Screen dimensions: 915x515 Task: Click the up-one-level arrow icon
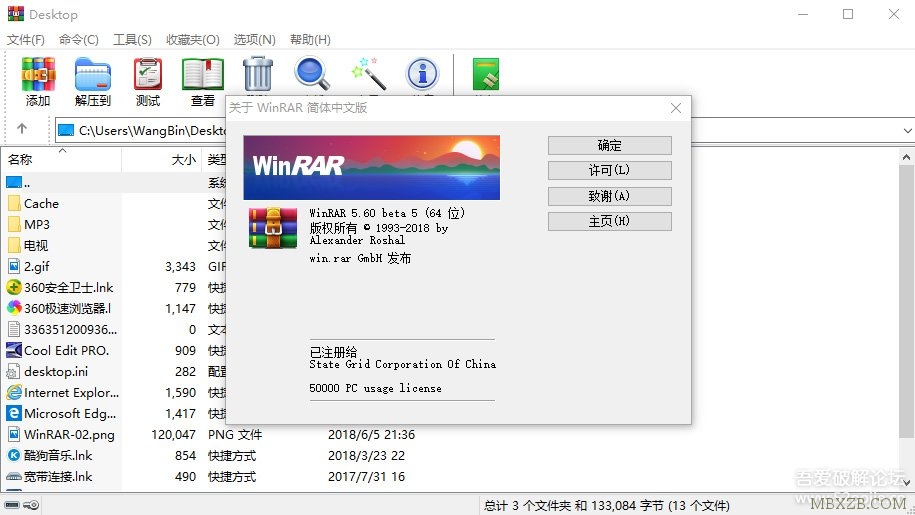[22, 128]
